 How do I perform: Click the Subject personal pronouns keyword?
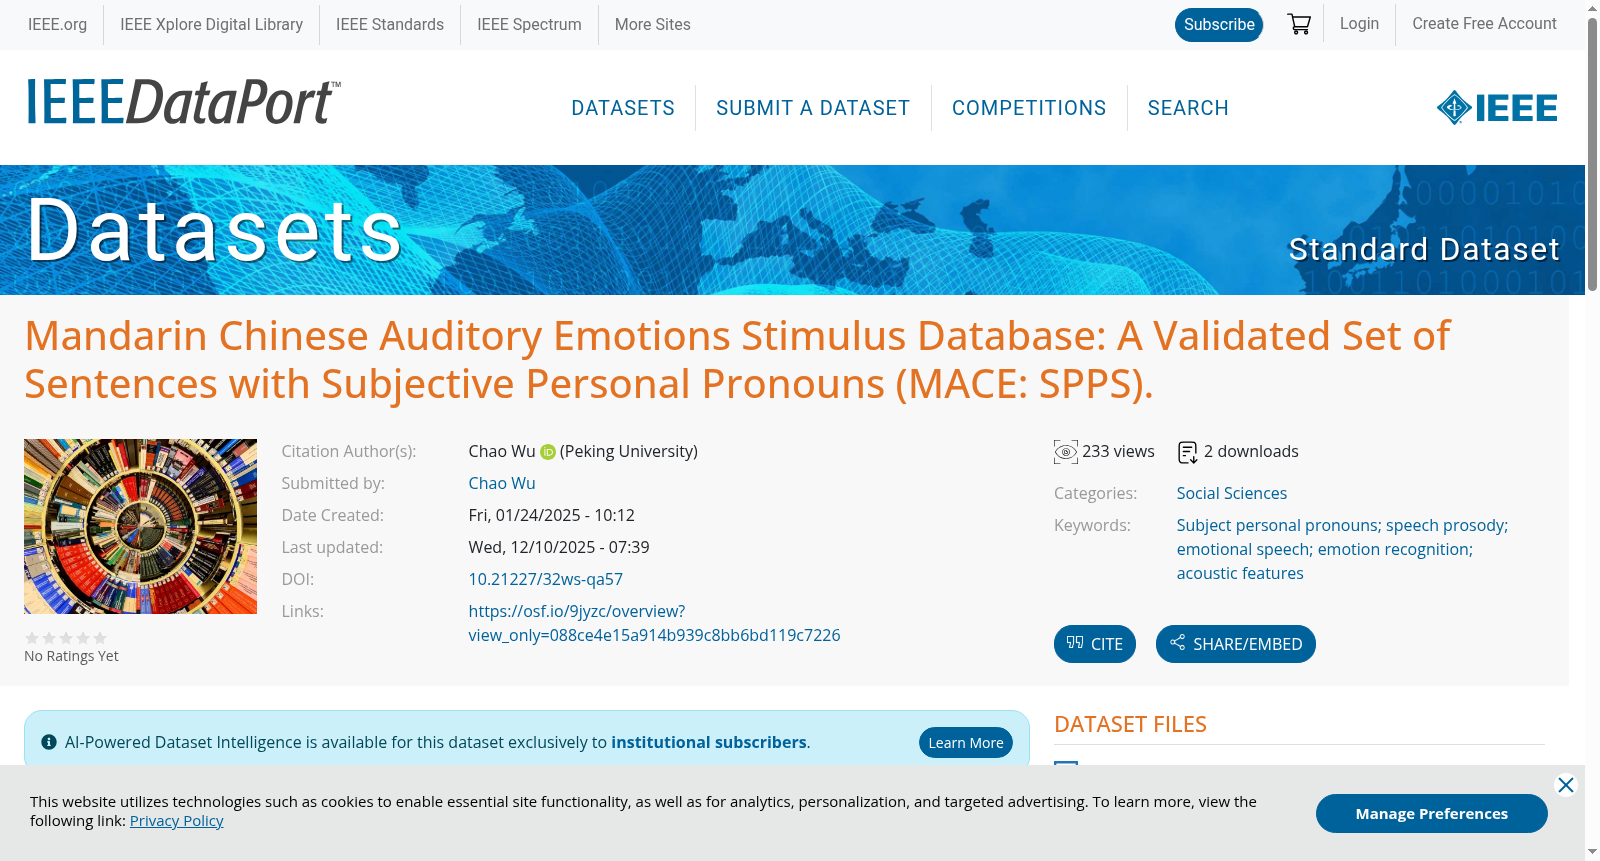[x=1277, y=525]
